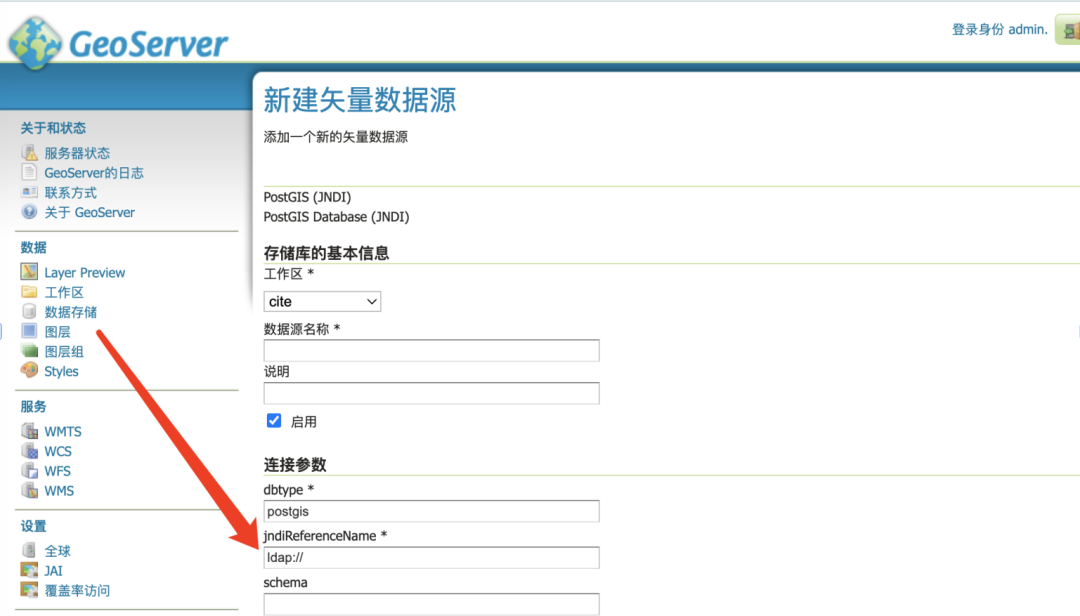Screen dimensions: 1080x616
Task: Click the dbtype field containing postgis
Action: tap(431, 511)
